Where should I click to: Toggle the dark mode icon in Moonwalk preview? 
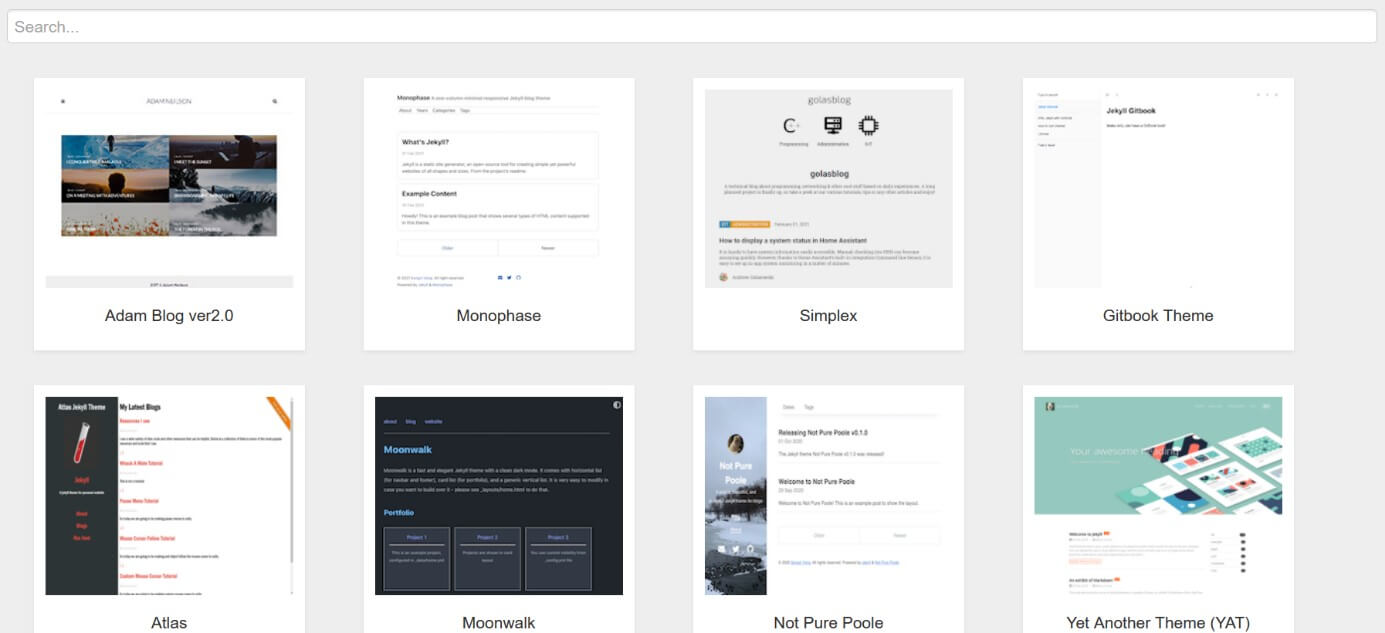(x=617, y=405)
